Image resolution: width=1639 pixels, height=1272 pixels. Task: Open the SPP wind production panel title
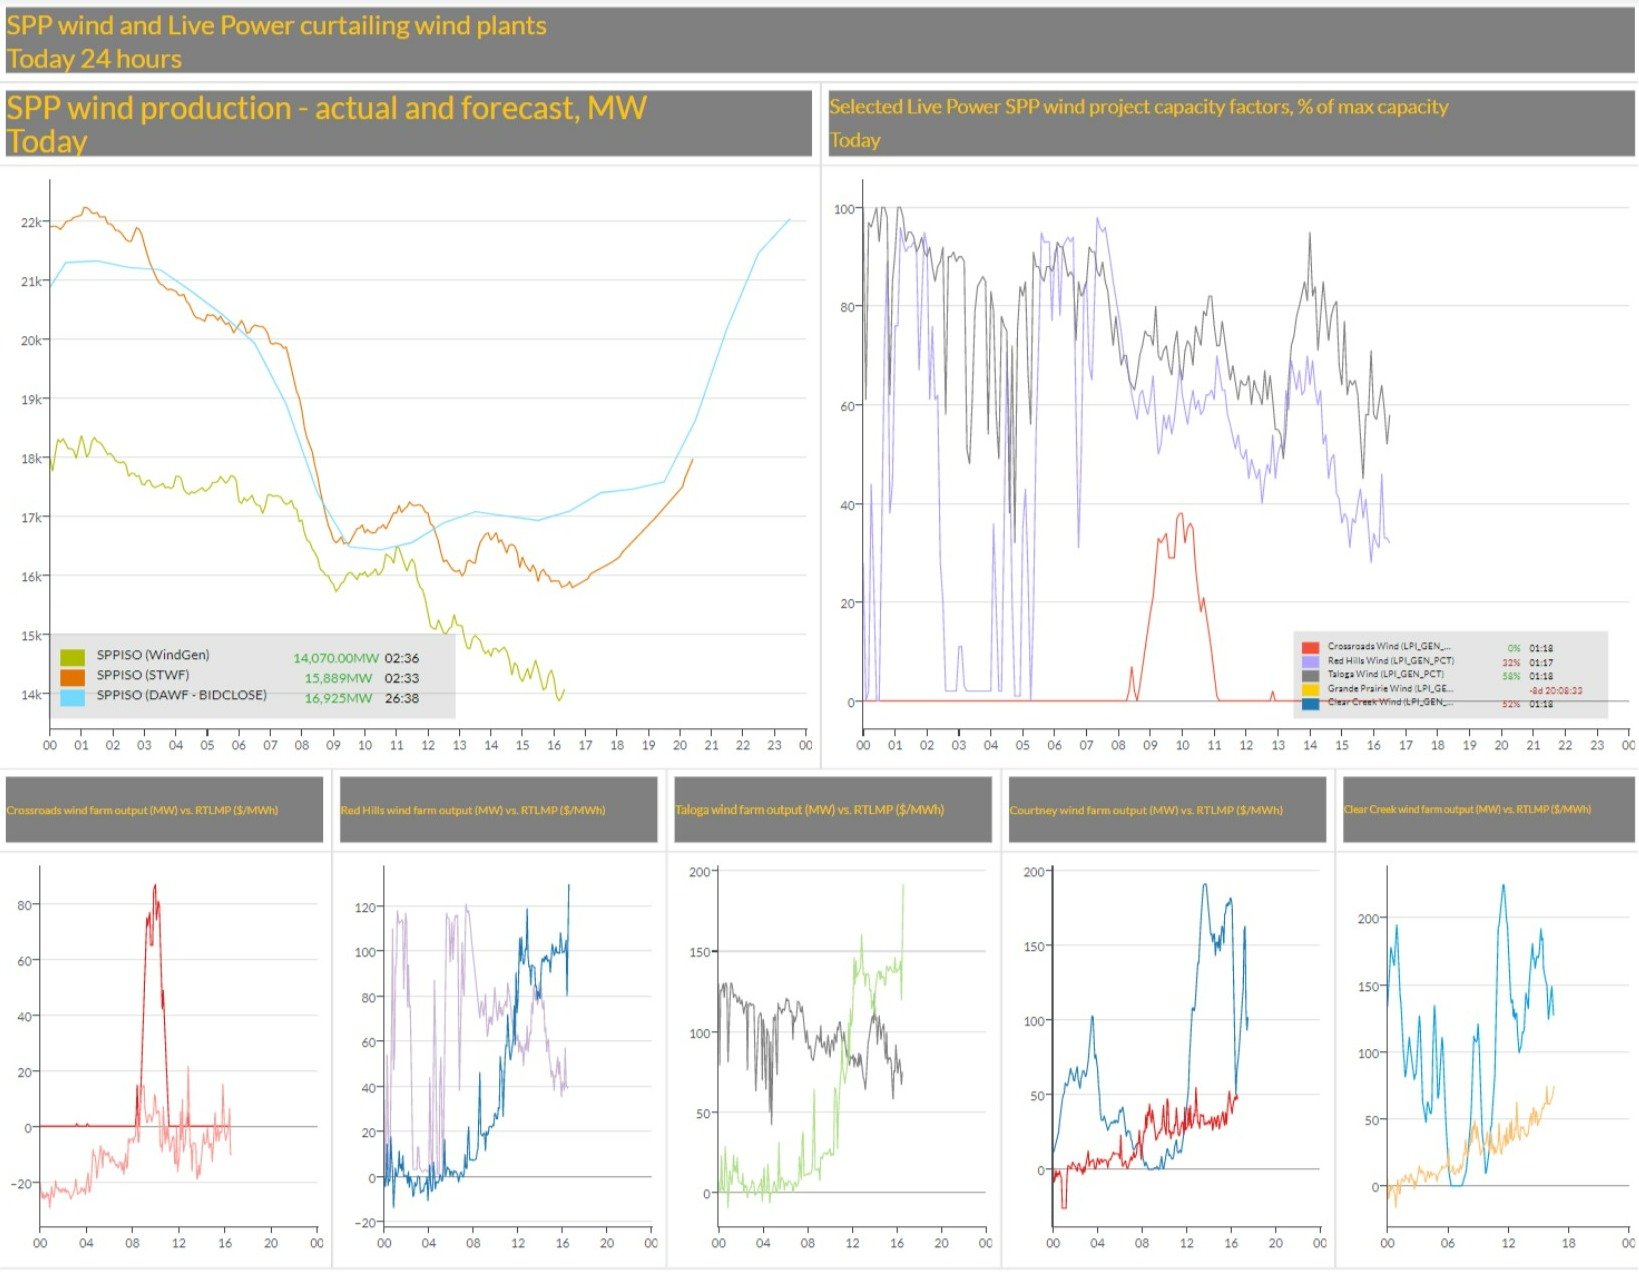326,108
